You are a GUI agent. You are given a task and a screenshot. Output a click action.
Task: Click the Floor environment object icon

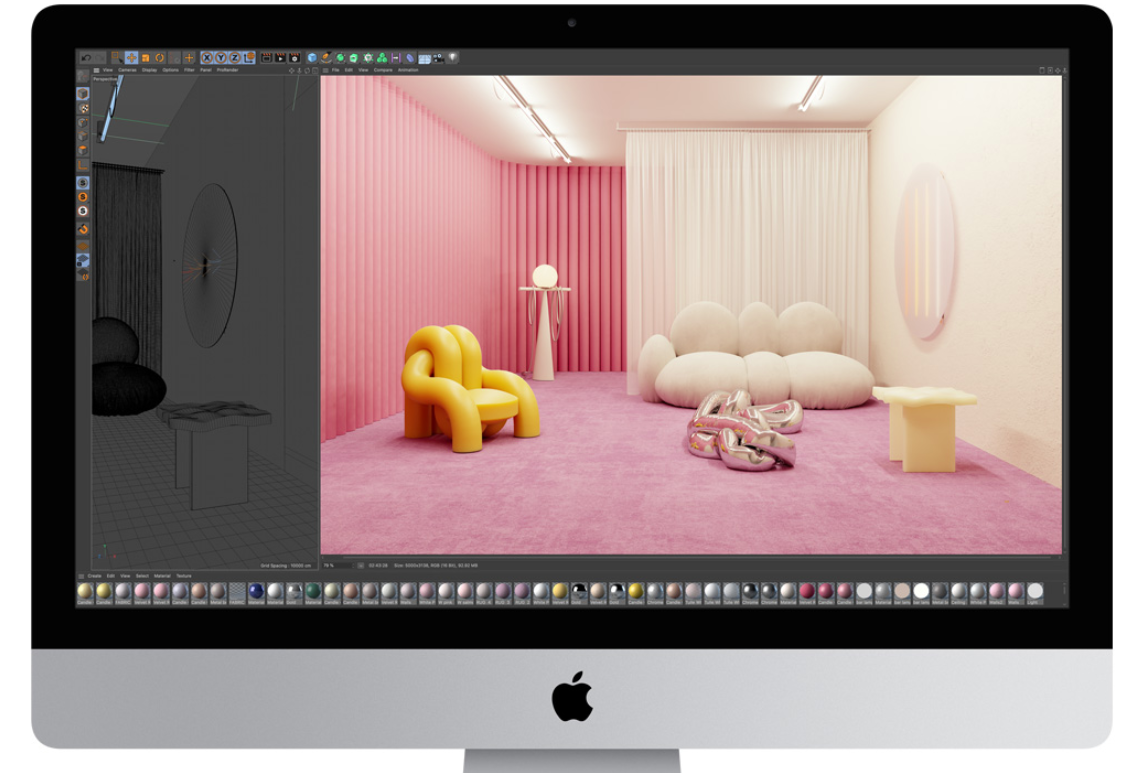tap(425, 58)
